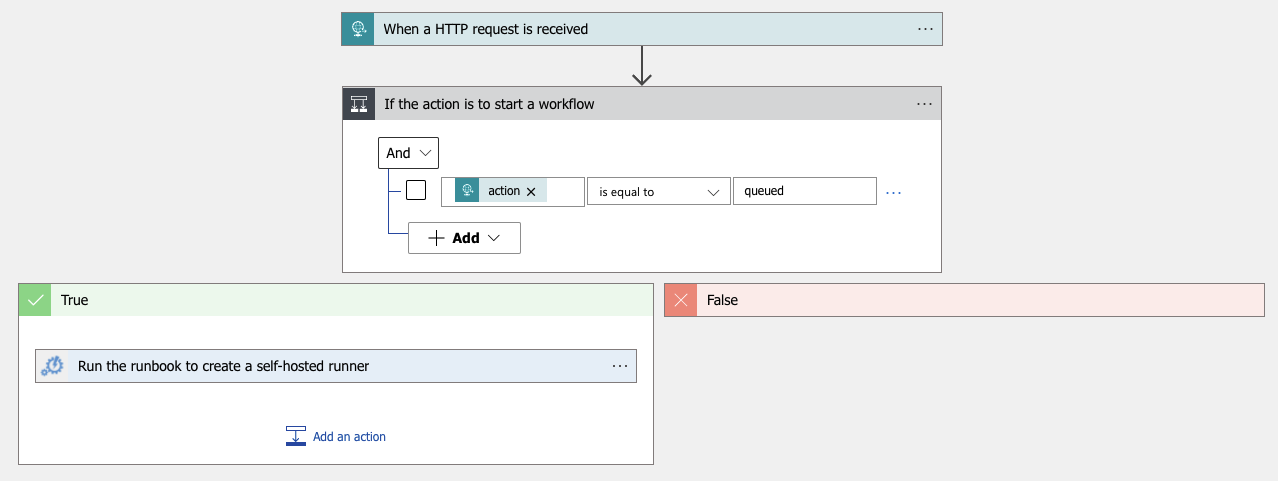Click the red X icon on False branch
The image size is (1278, 481).
coord(681,300)
